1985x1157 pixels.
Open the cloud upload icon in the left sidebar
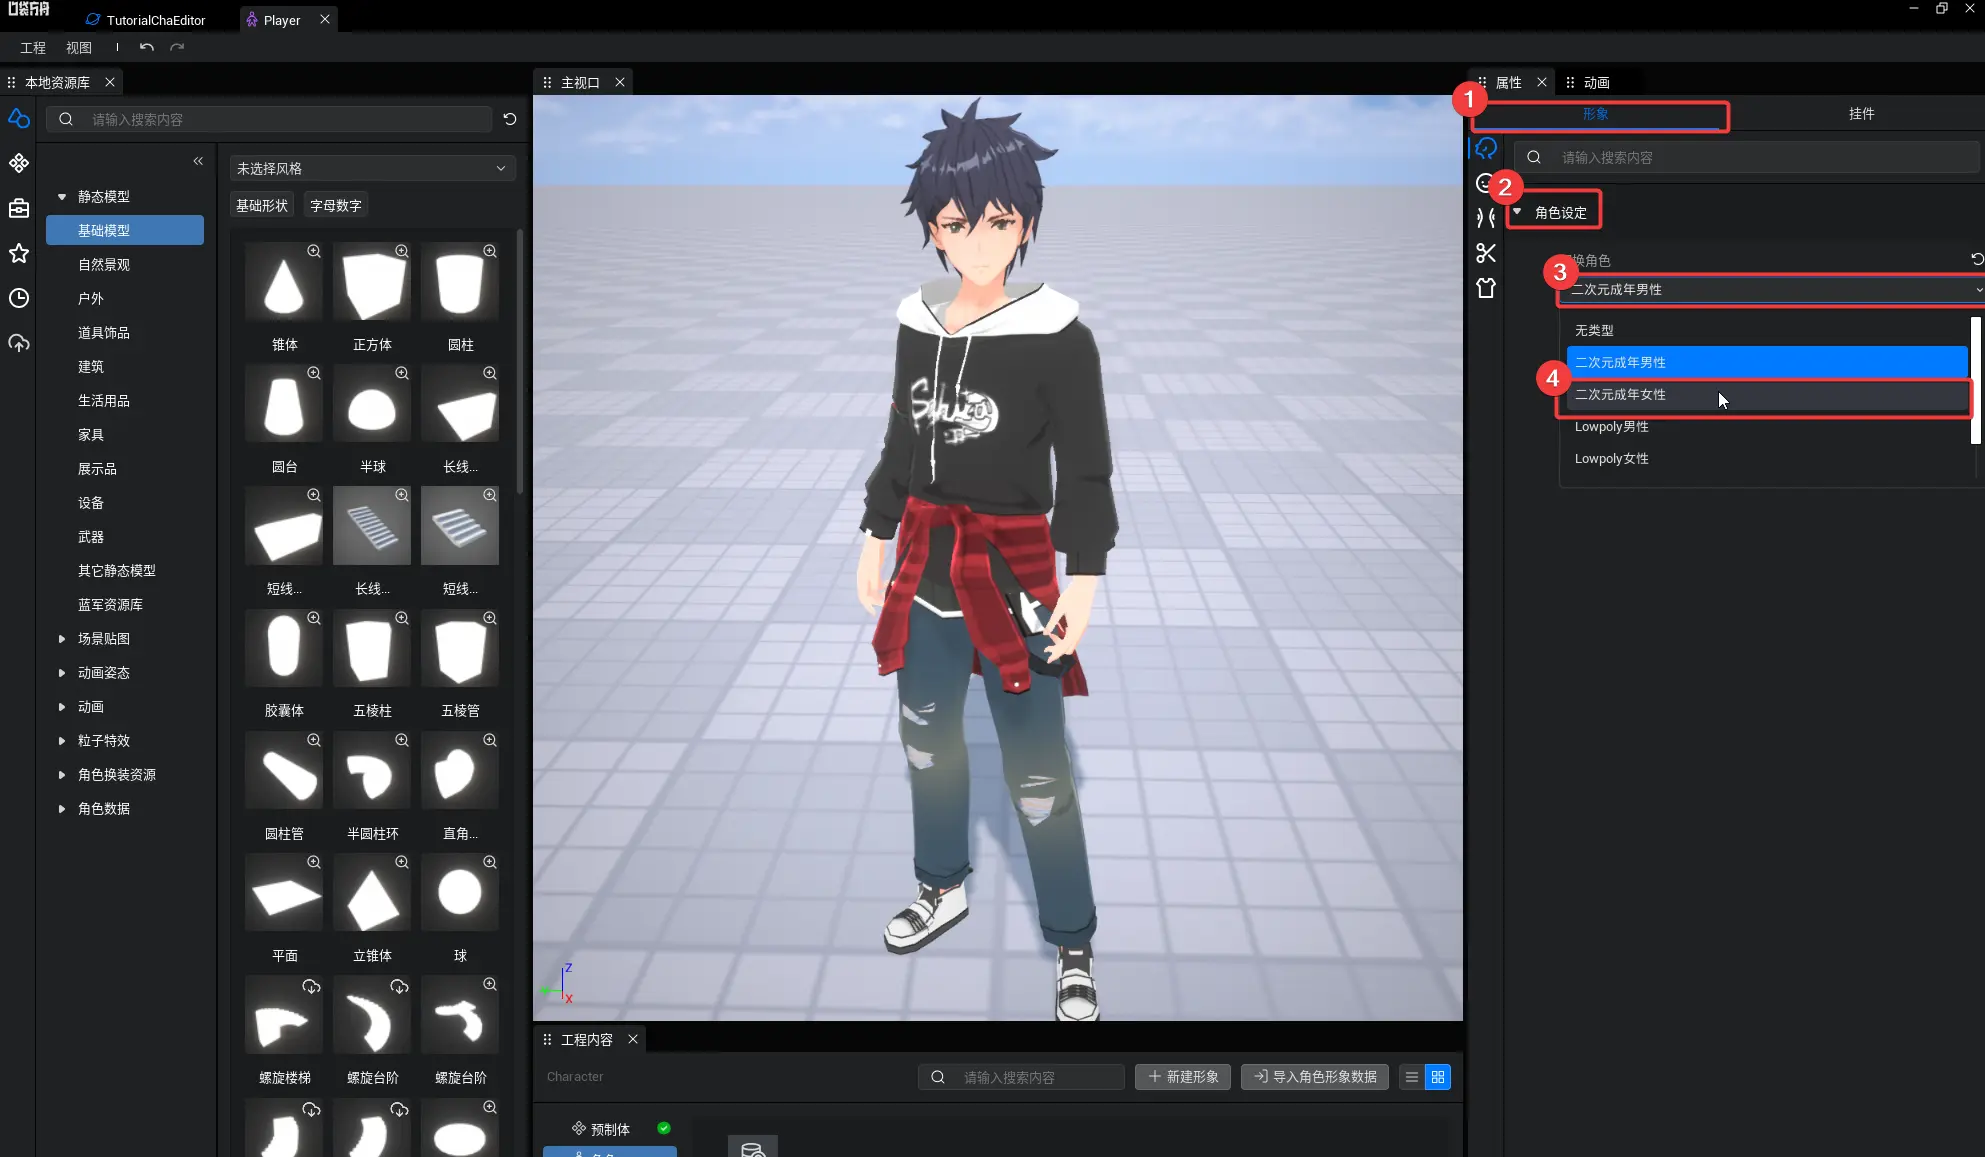[x=19, y=343]
